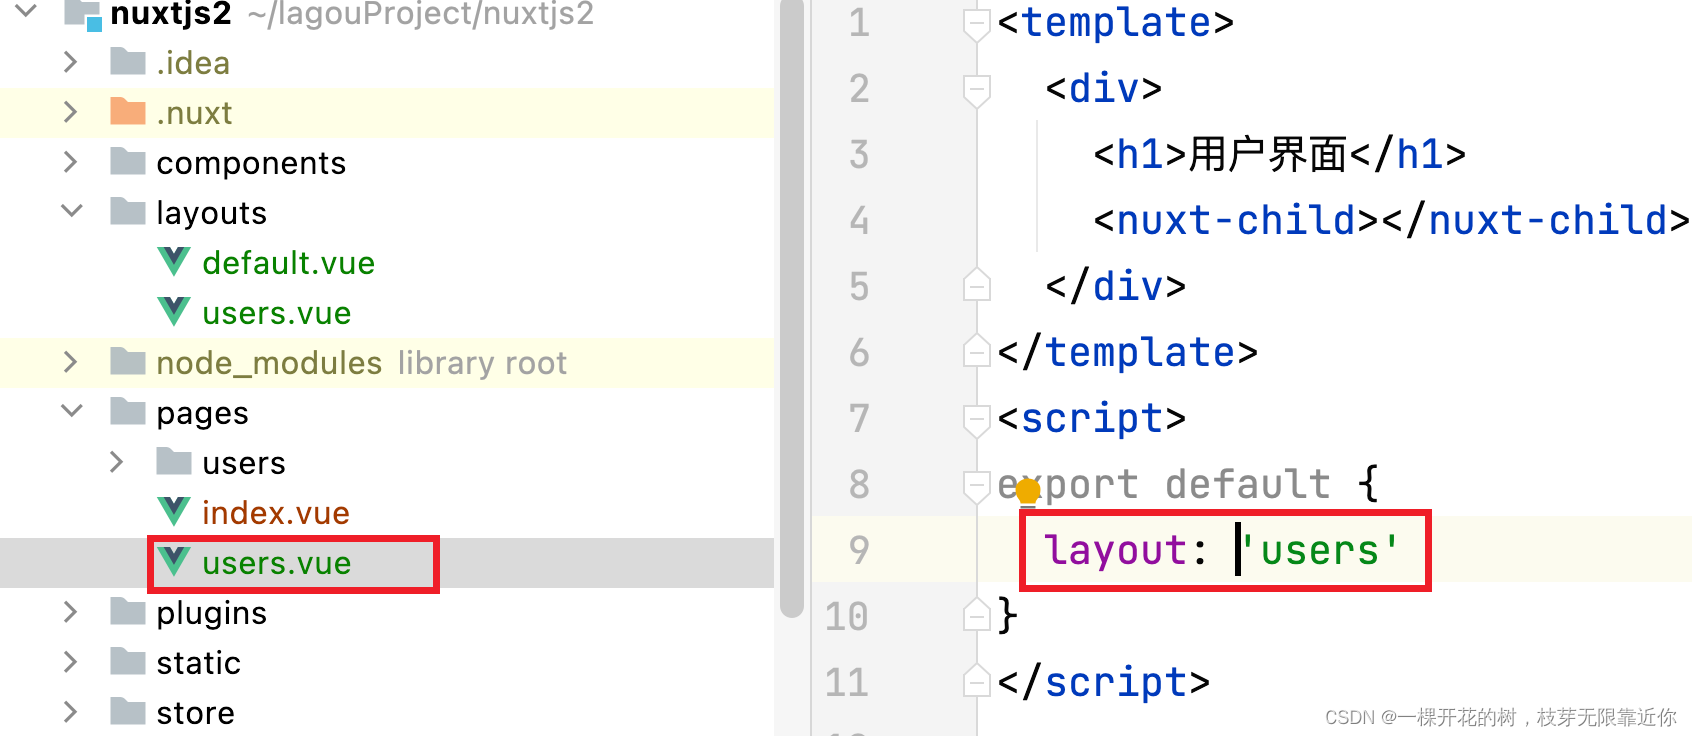Click the layouts folder icon
The height and width of the screenshot is (736, 1692).
tap(128, 211)
